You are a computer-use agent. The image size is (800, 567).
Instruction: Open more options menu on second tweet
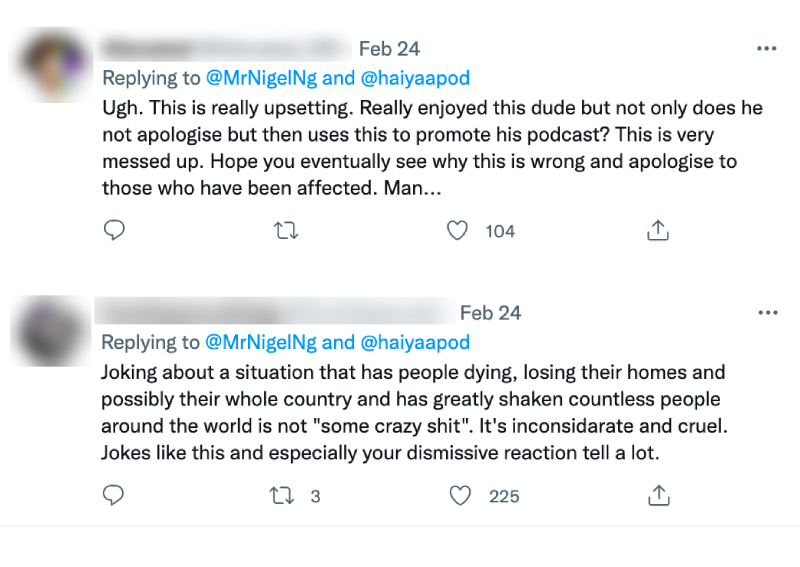[767, 312]
